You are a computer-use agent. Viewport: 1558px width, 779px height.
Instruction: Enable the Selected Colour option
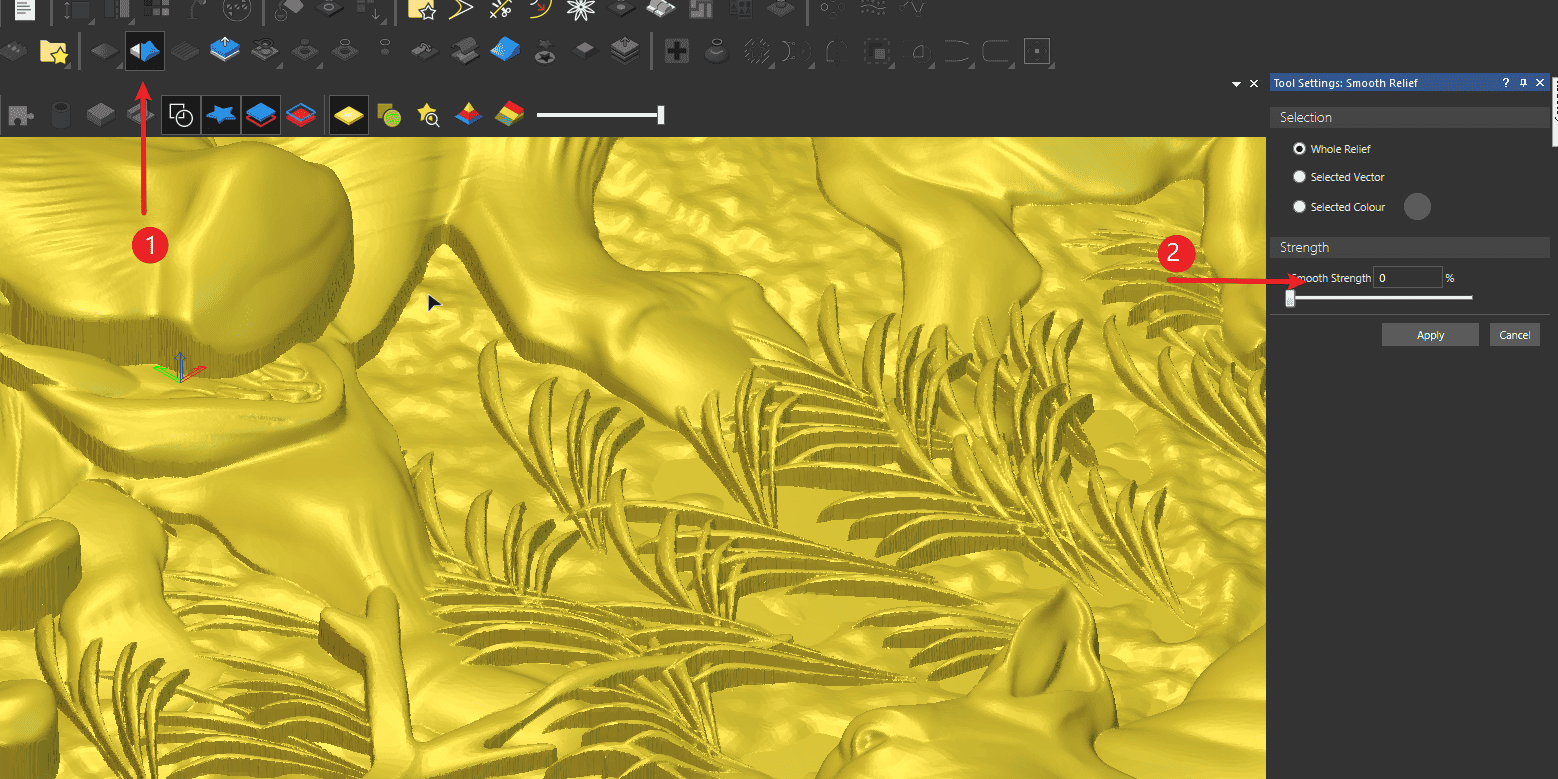pyautogui.click(x=1299, y=206)
